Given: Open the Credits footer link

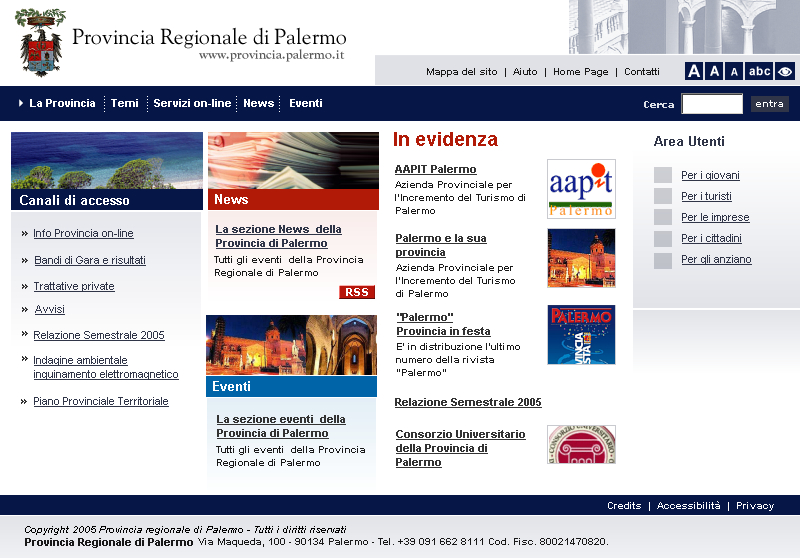Looking at the screenshot, I should pyautogui.click(x=624, y=505).
